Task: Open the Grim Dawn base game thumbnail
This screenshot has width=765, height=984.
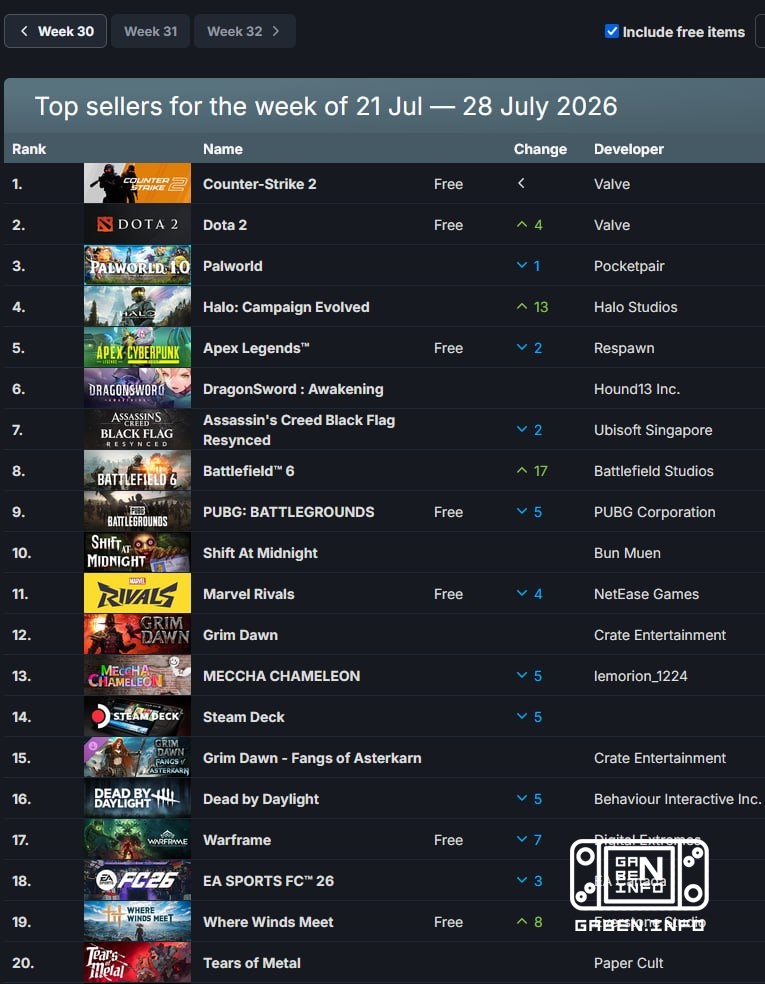Action: 137,634
